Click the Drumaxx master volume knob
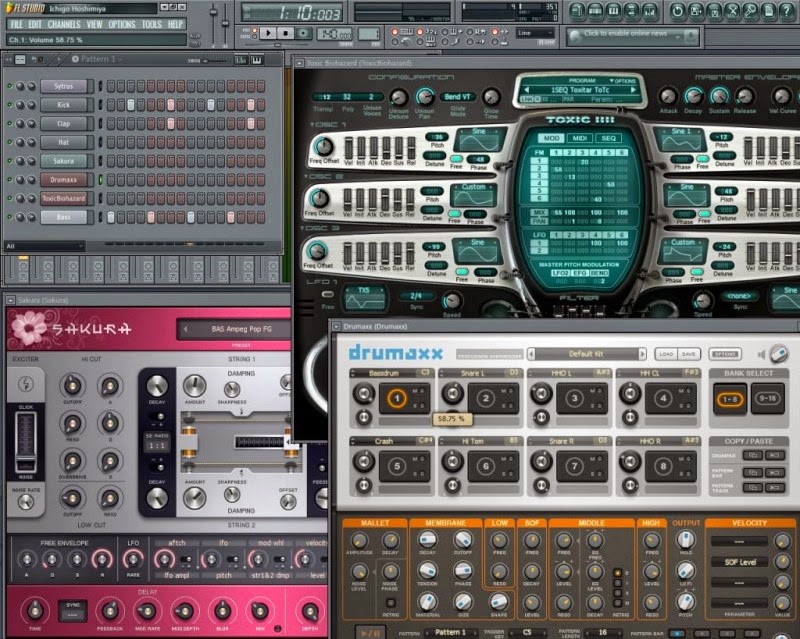The image size is (800, 639). [779, 353]
